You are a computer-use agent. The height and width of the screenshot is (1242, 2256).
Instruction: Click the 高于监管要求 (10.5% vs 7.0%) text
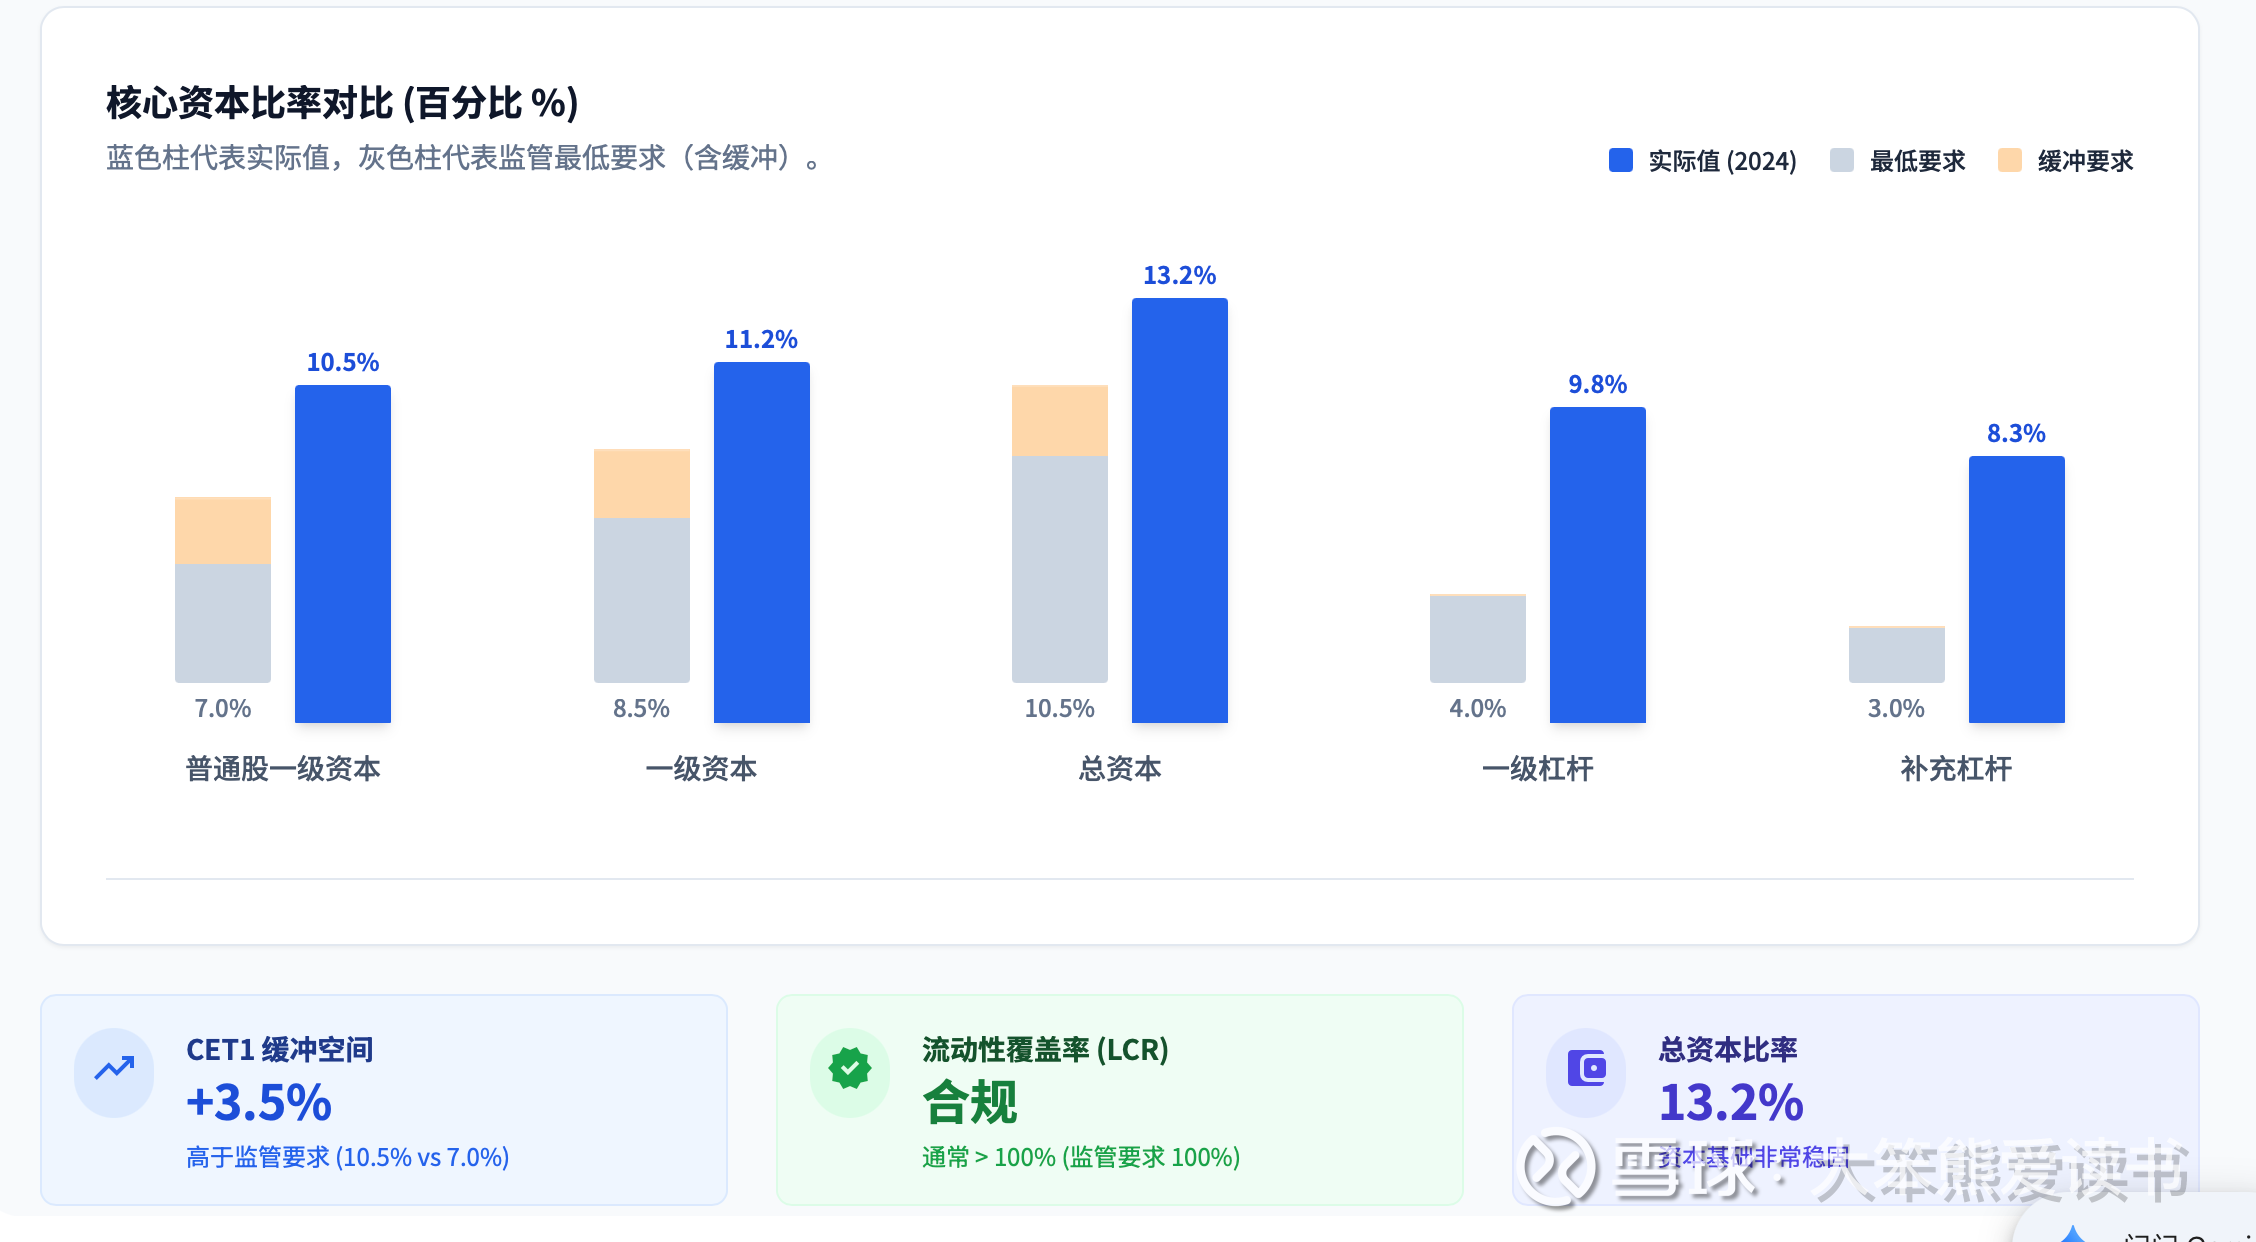click(348, 1157)
